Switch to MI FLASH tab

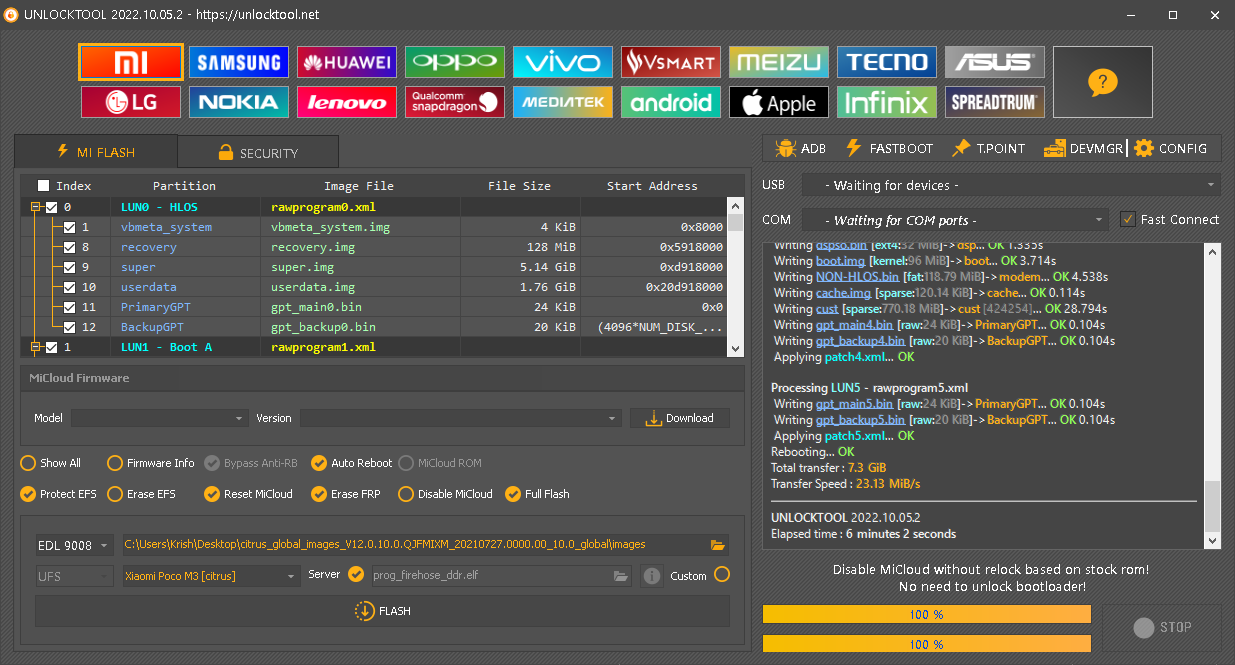(x=96, y=152)
